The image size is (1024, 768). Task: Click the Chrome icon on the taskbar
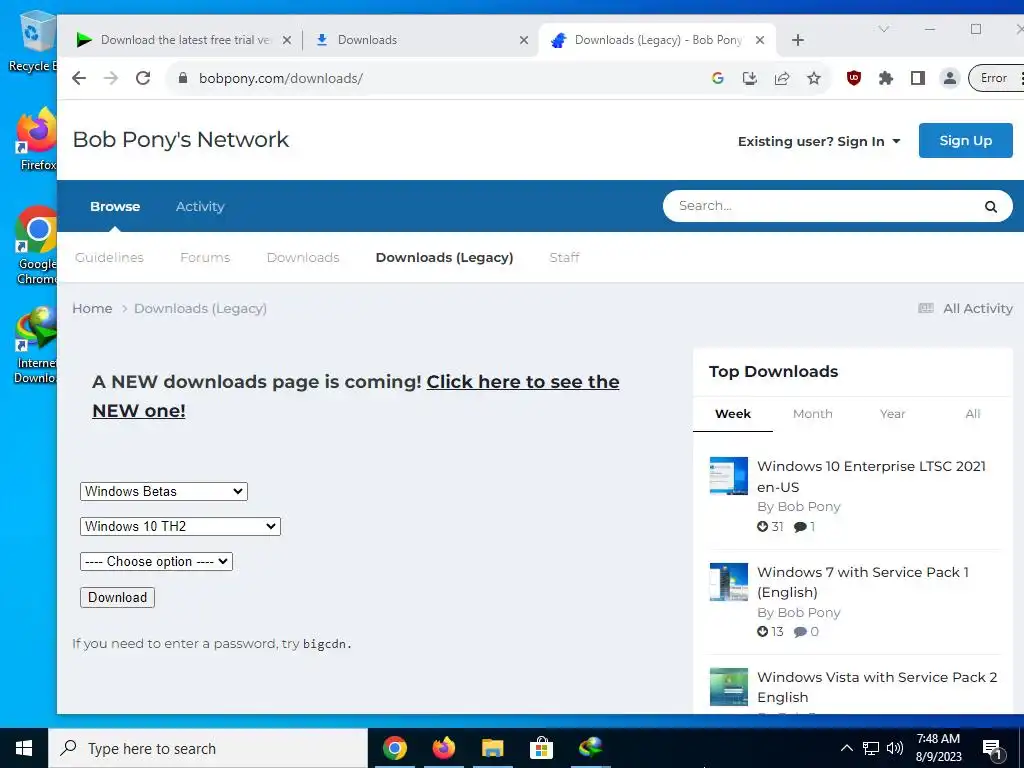394,748
